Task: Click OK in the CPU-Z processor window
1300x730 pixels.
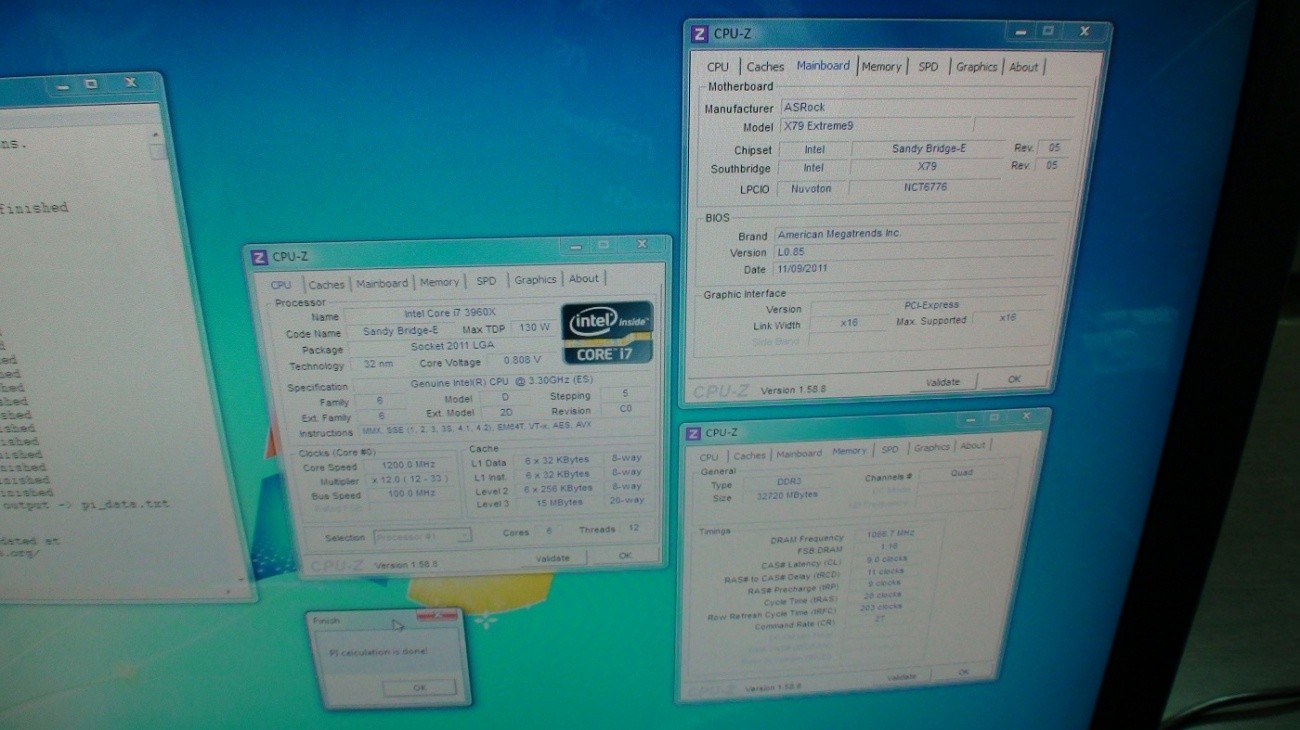Action: (624, 556)
